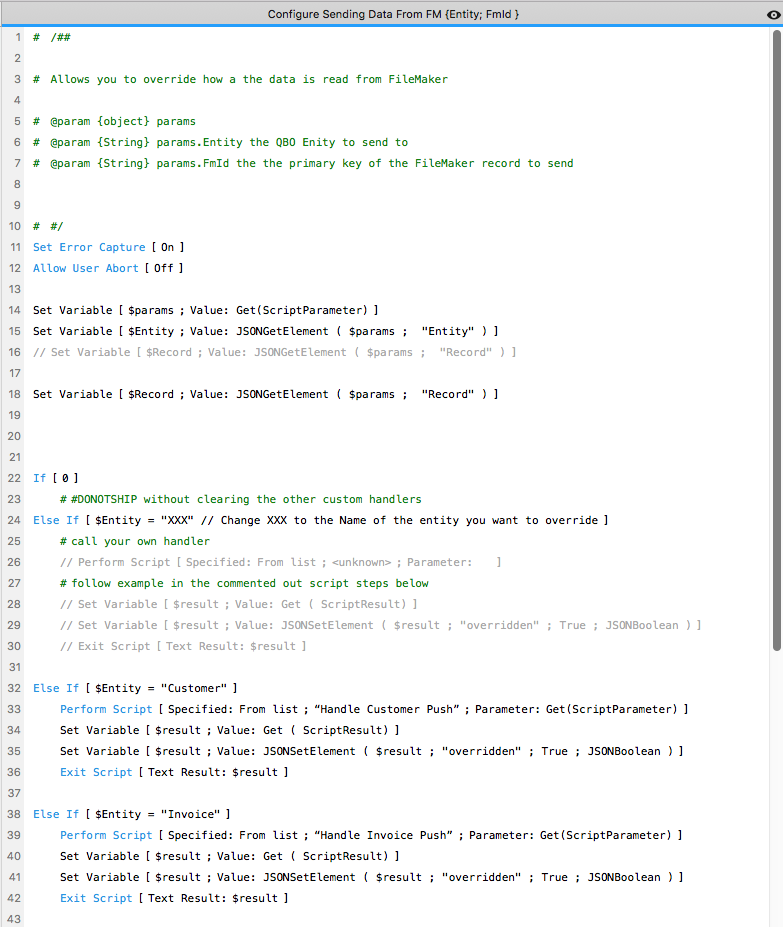Select 'Exit Script' step on line 36
The image size is (783, 927).
tap(174, 772)
